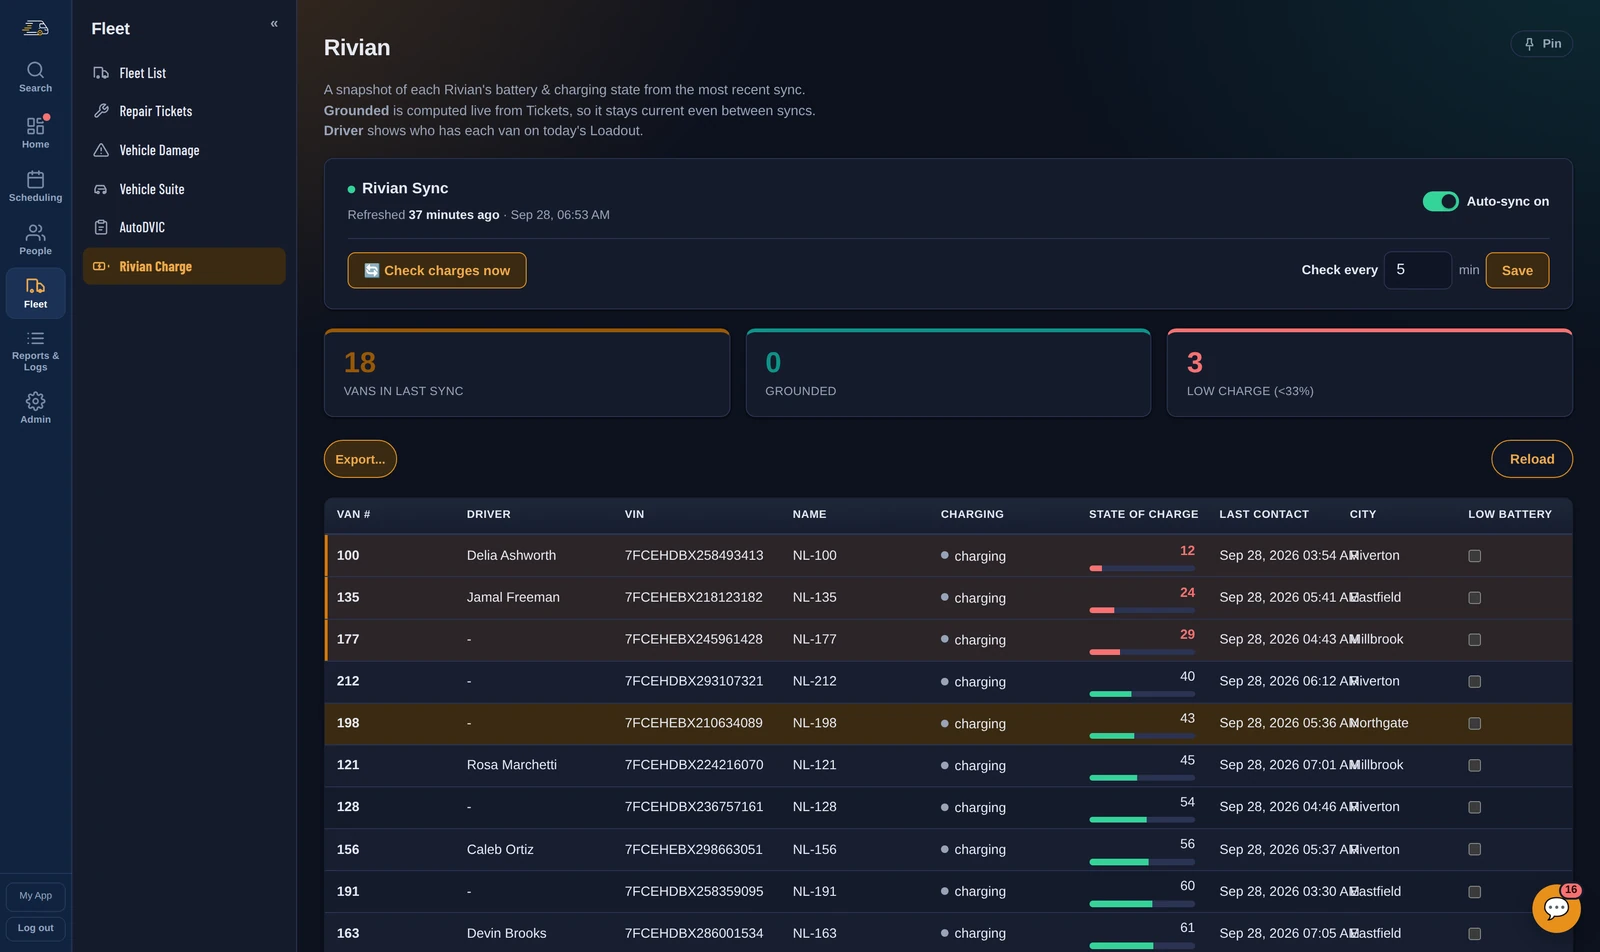Click the charge bar for van 100

point(1142,568)
